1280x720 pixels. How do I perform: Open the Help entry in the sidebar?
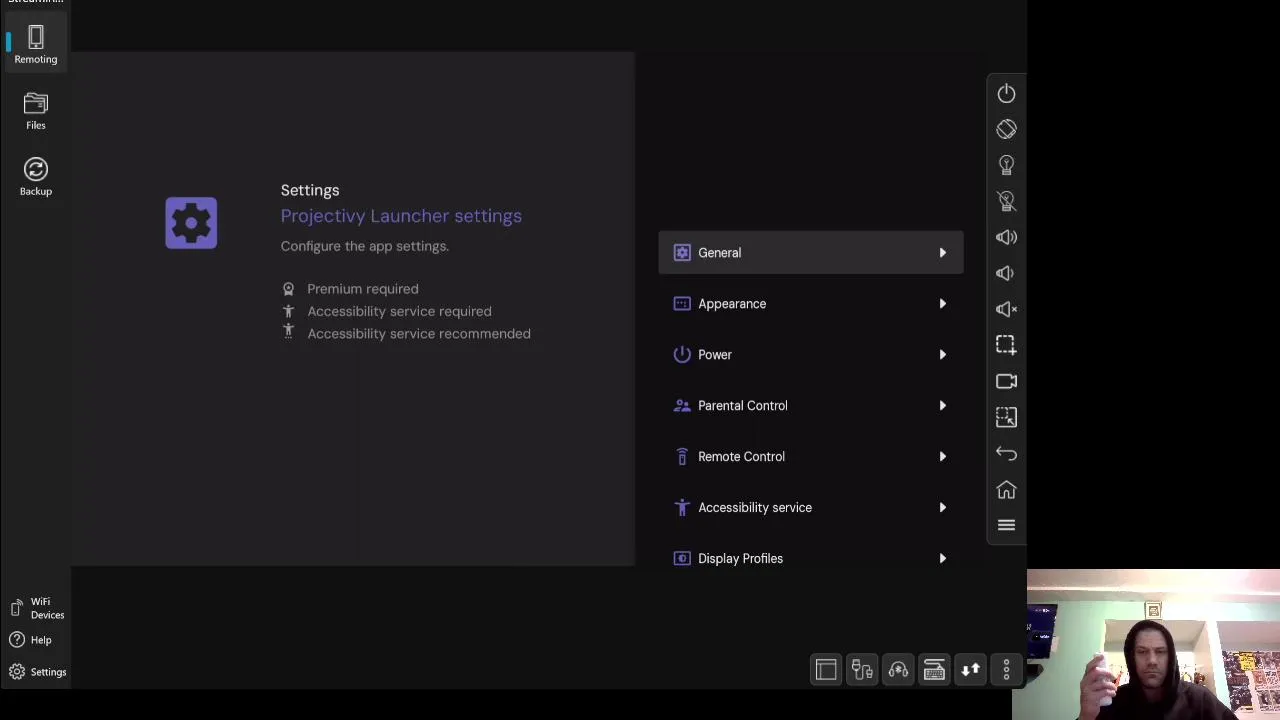(30, 640)
